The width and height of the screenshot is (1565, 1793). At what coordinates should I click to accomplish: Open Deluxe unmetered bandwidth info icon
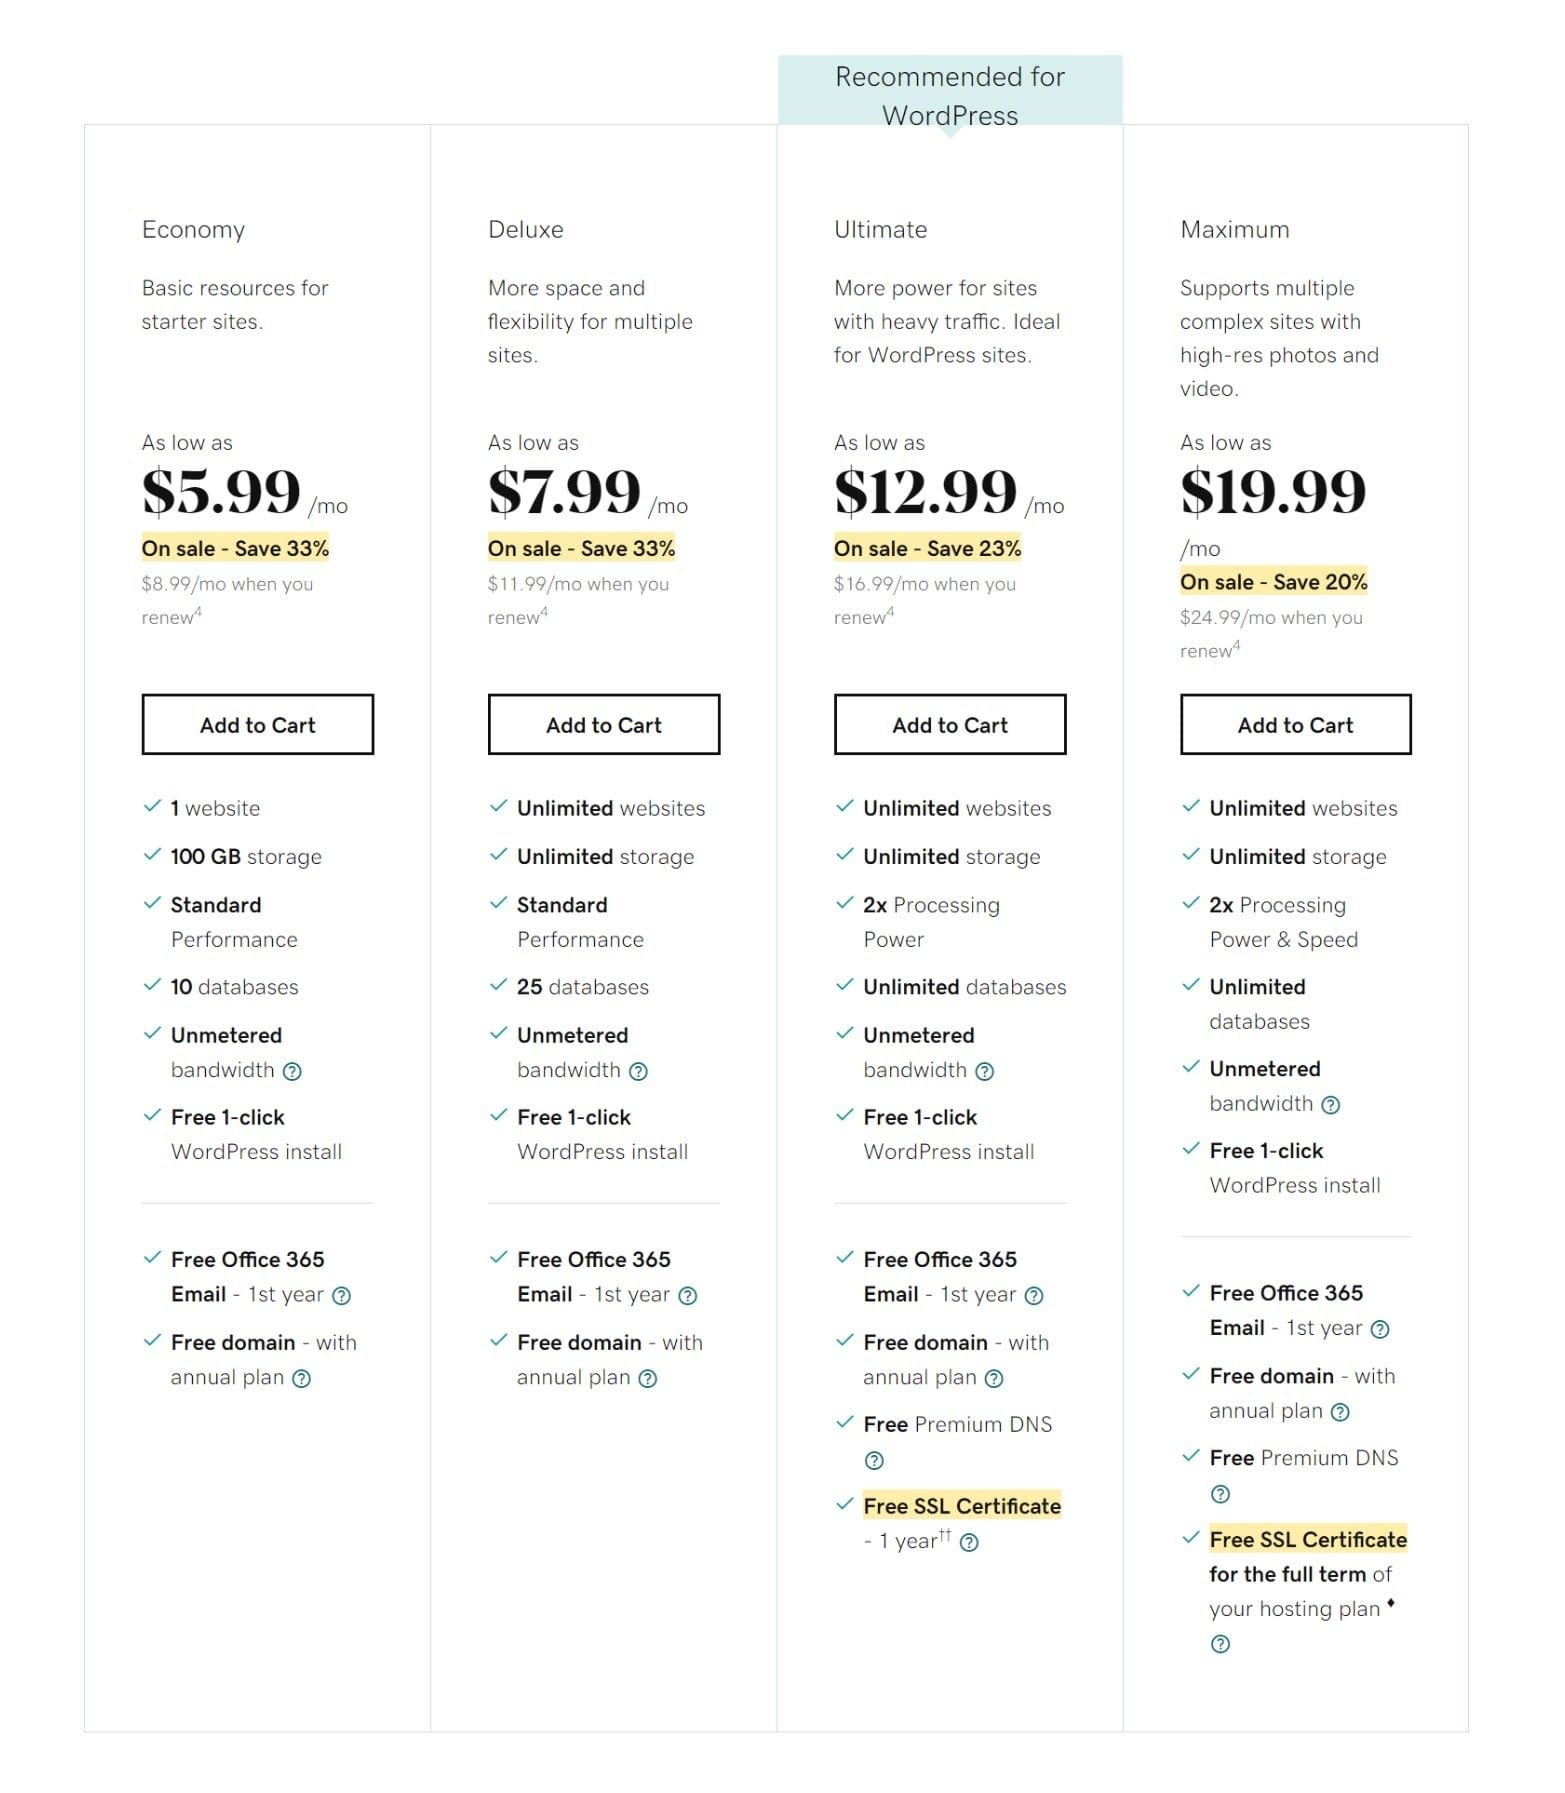[638, 1071]
